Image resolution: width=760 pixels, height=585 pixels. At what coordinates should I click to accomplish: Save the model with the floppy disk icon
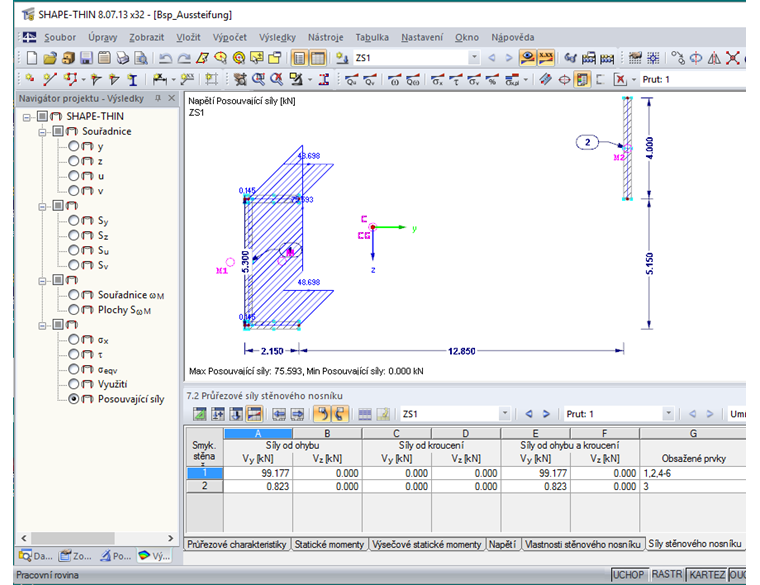pyautogui.click(x=86, y=58)
